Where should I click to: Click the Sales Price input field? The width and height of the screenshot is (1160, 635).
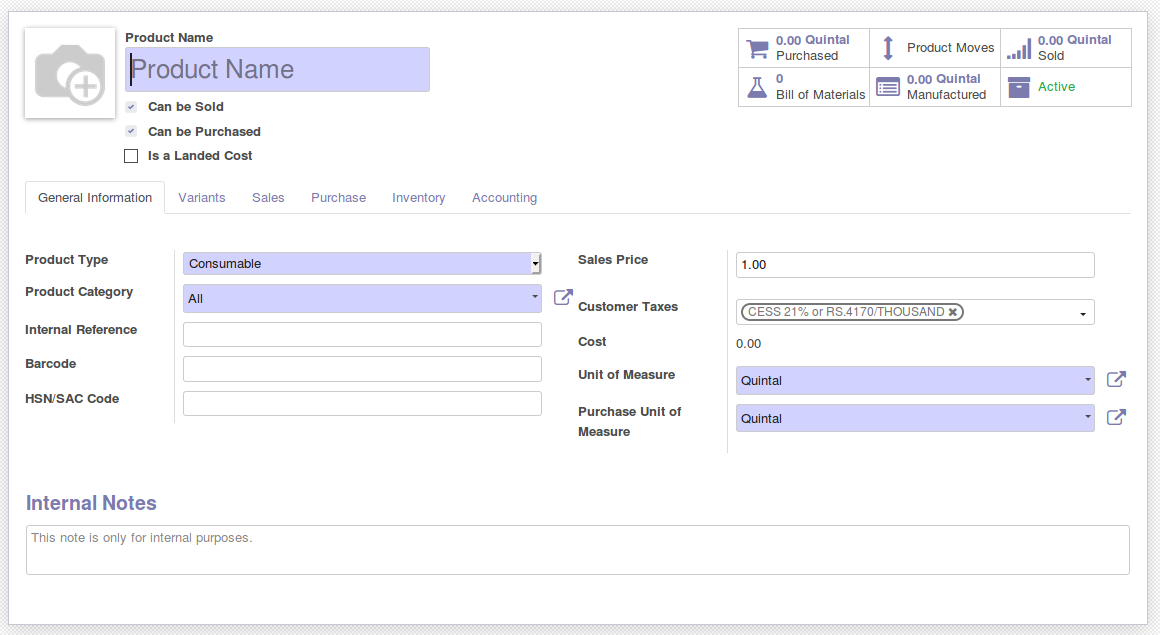(914, 265)
